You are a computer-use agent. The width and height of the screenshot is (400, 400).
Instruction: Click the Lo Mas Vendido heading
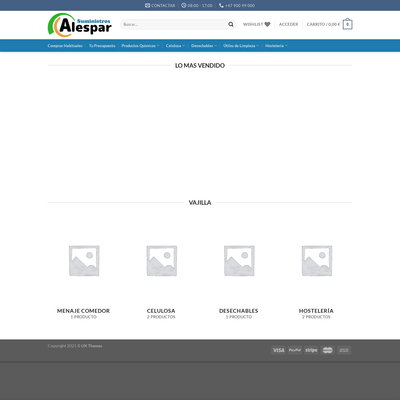click(200, 66)
